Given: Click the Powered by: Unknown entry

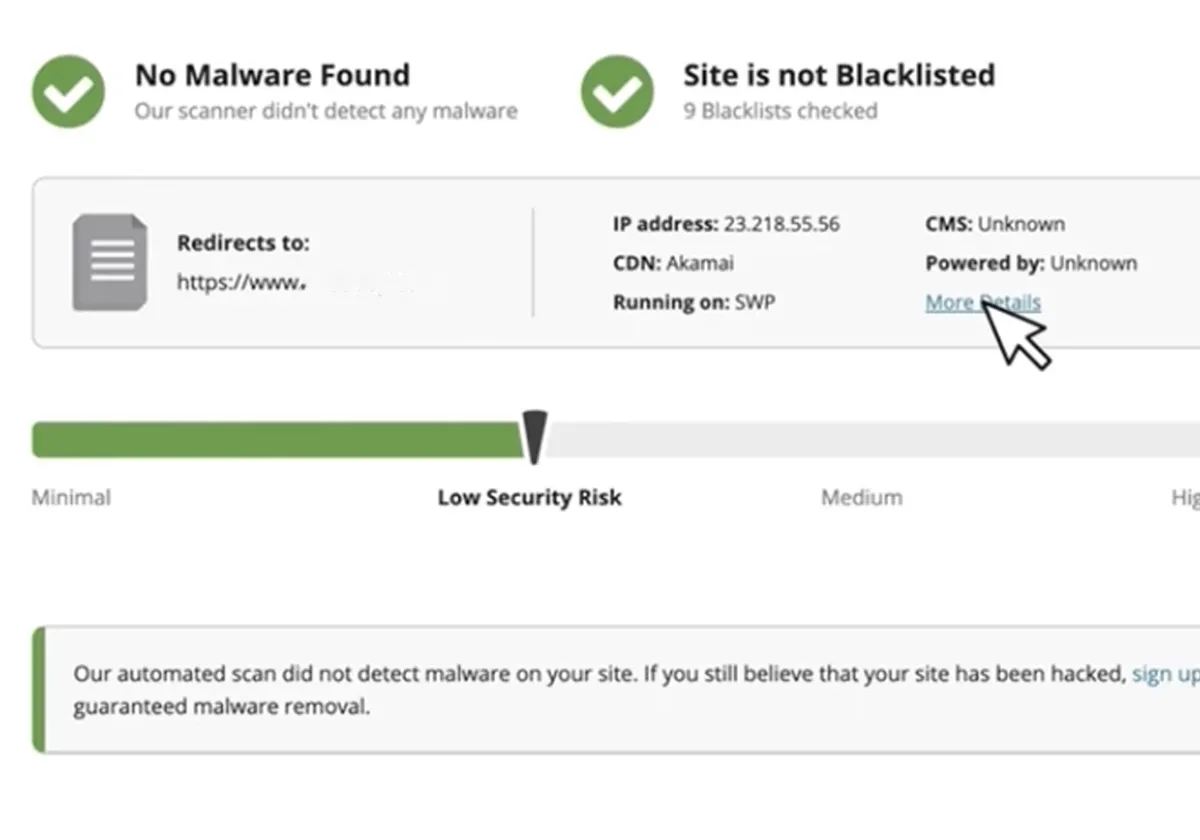Looking at the screenshot, I should (1031, 263).
